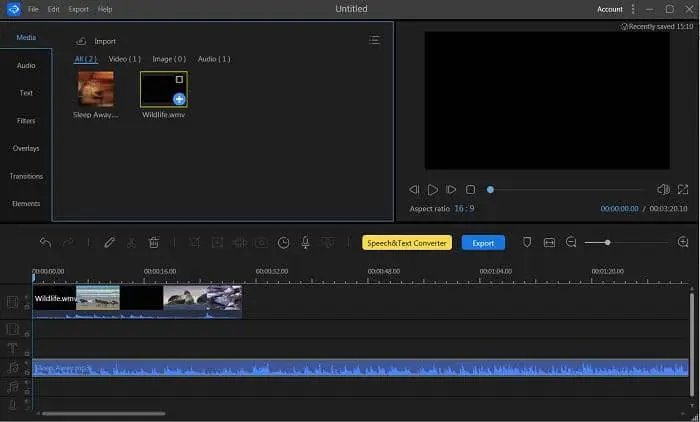Click the timeline zoom slider handle
Screen dimensions: 700x422
pos(607,243)
